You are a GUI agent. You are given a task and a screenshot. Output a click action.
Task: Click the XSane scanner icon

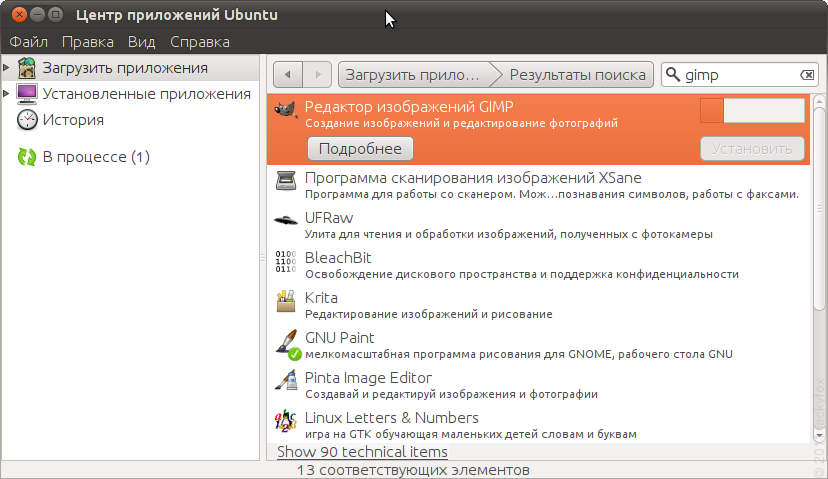(286, 181)
